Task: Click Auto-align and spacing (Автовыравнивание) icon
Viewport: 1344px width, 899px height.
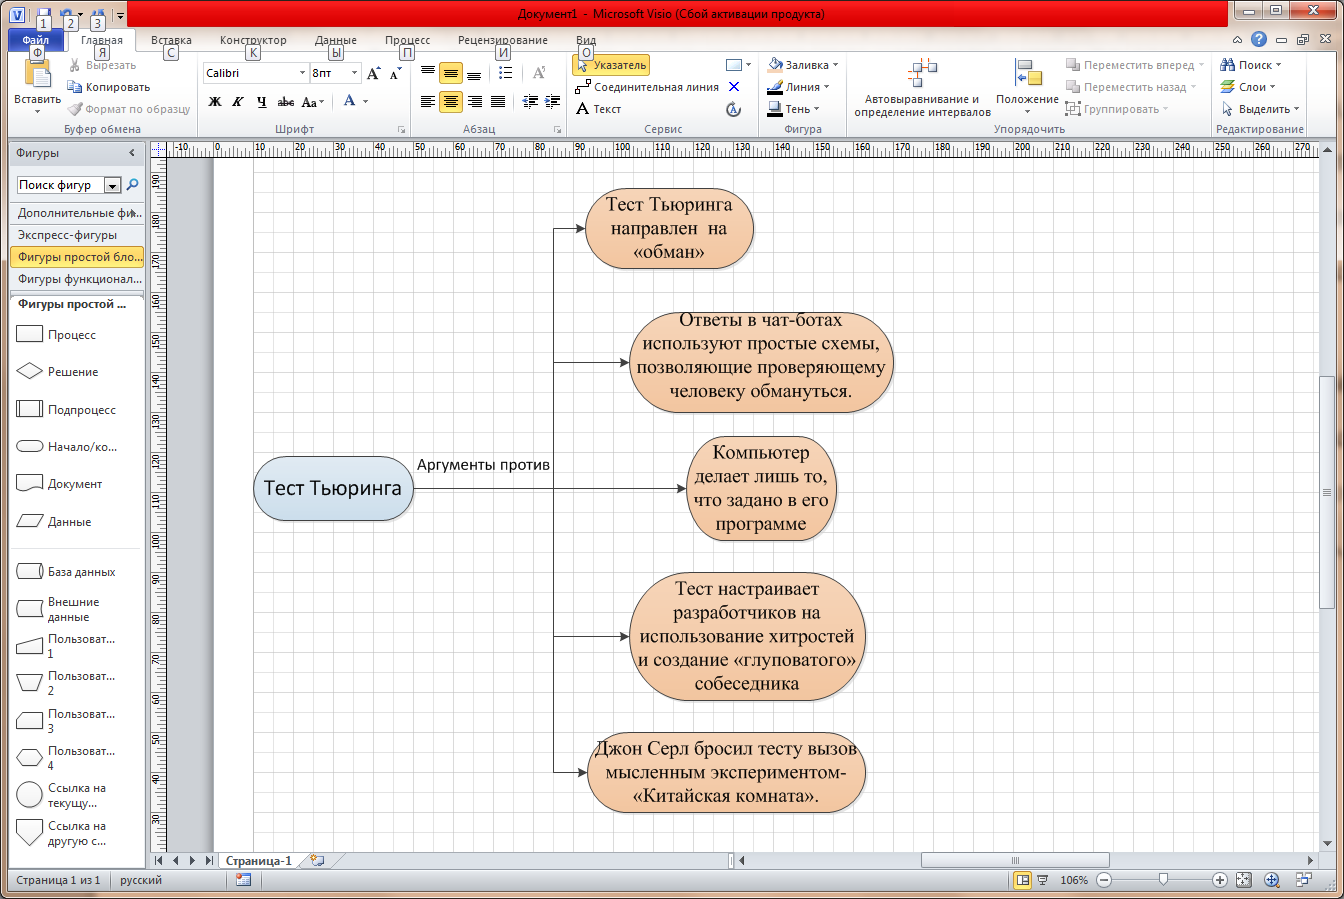Action: tap(922, 74)
